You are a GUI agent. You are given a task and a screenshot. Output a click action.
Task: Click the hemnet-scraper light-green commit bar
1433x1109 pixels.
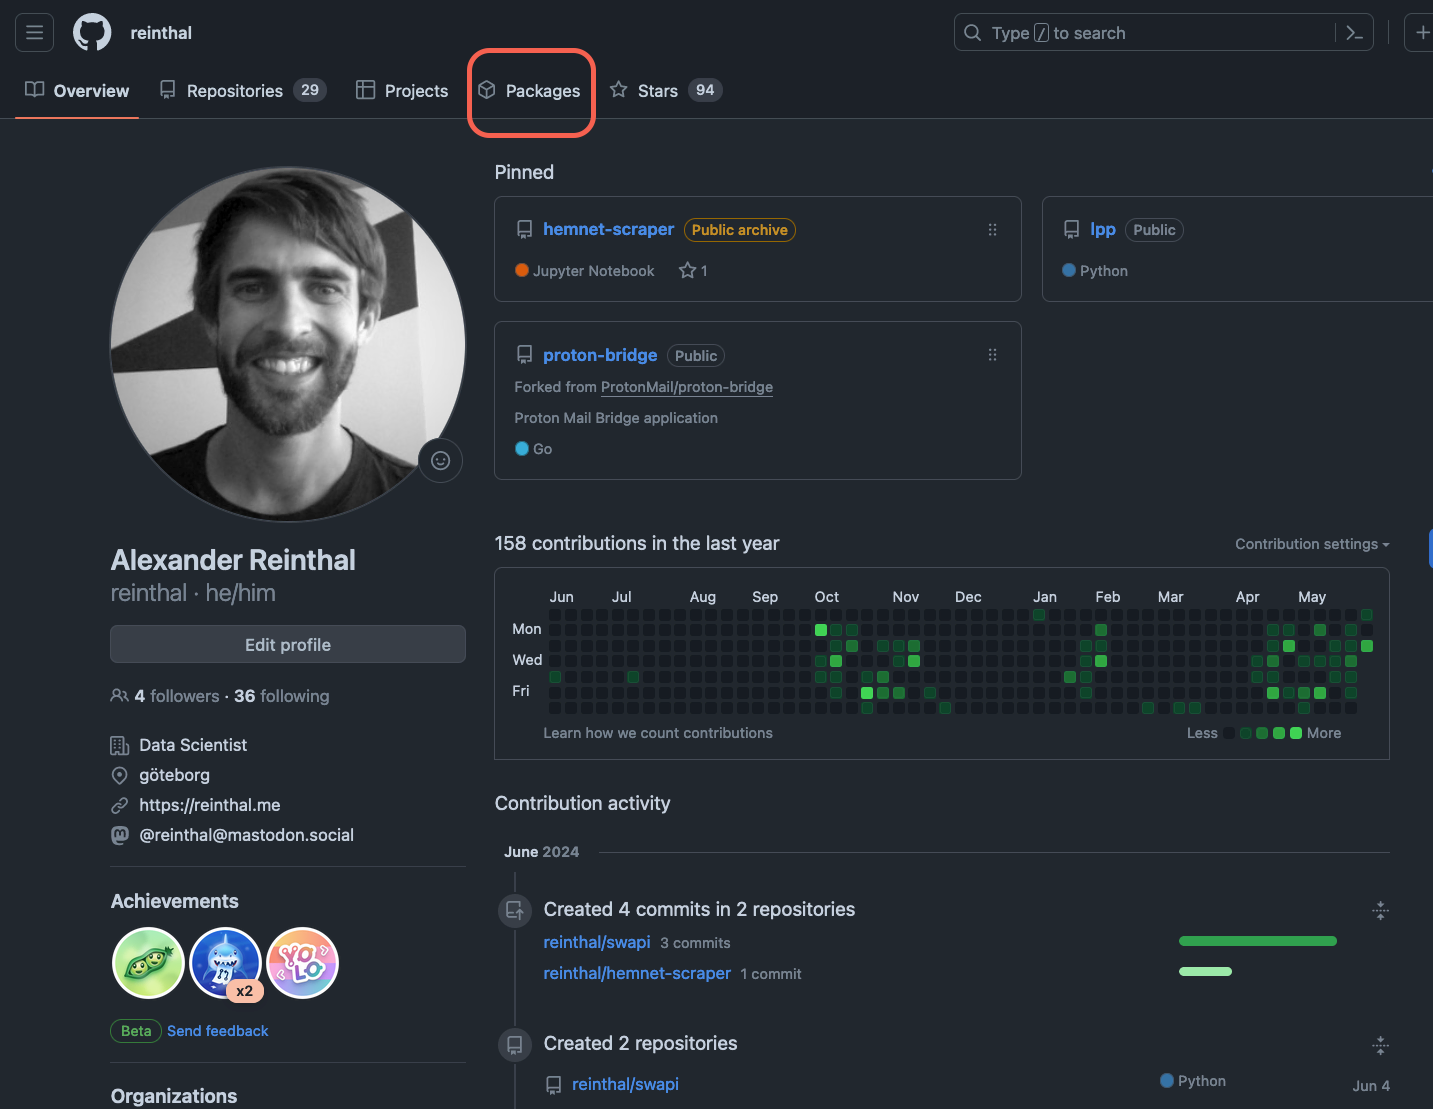coord(1205,971)
